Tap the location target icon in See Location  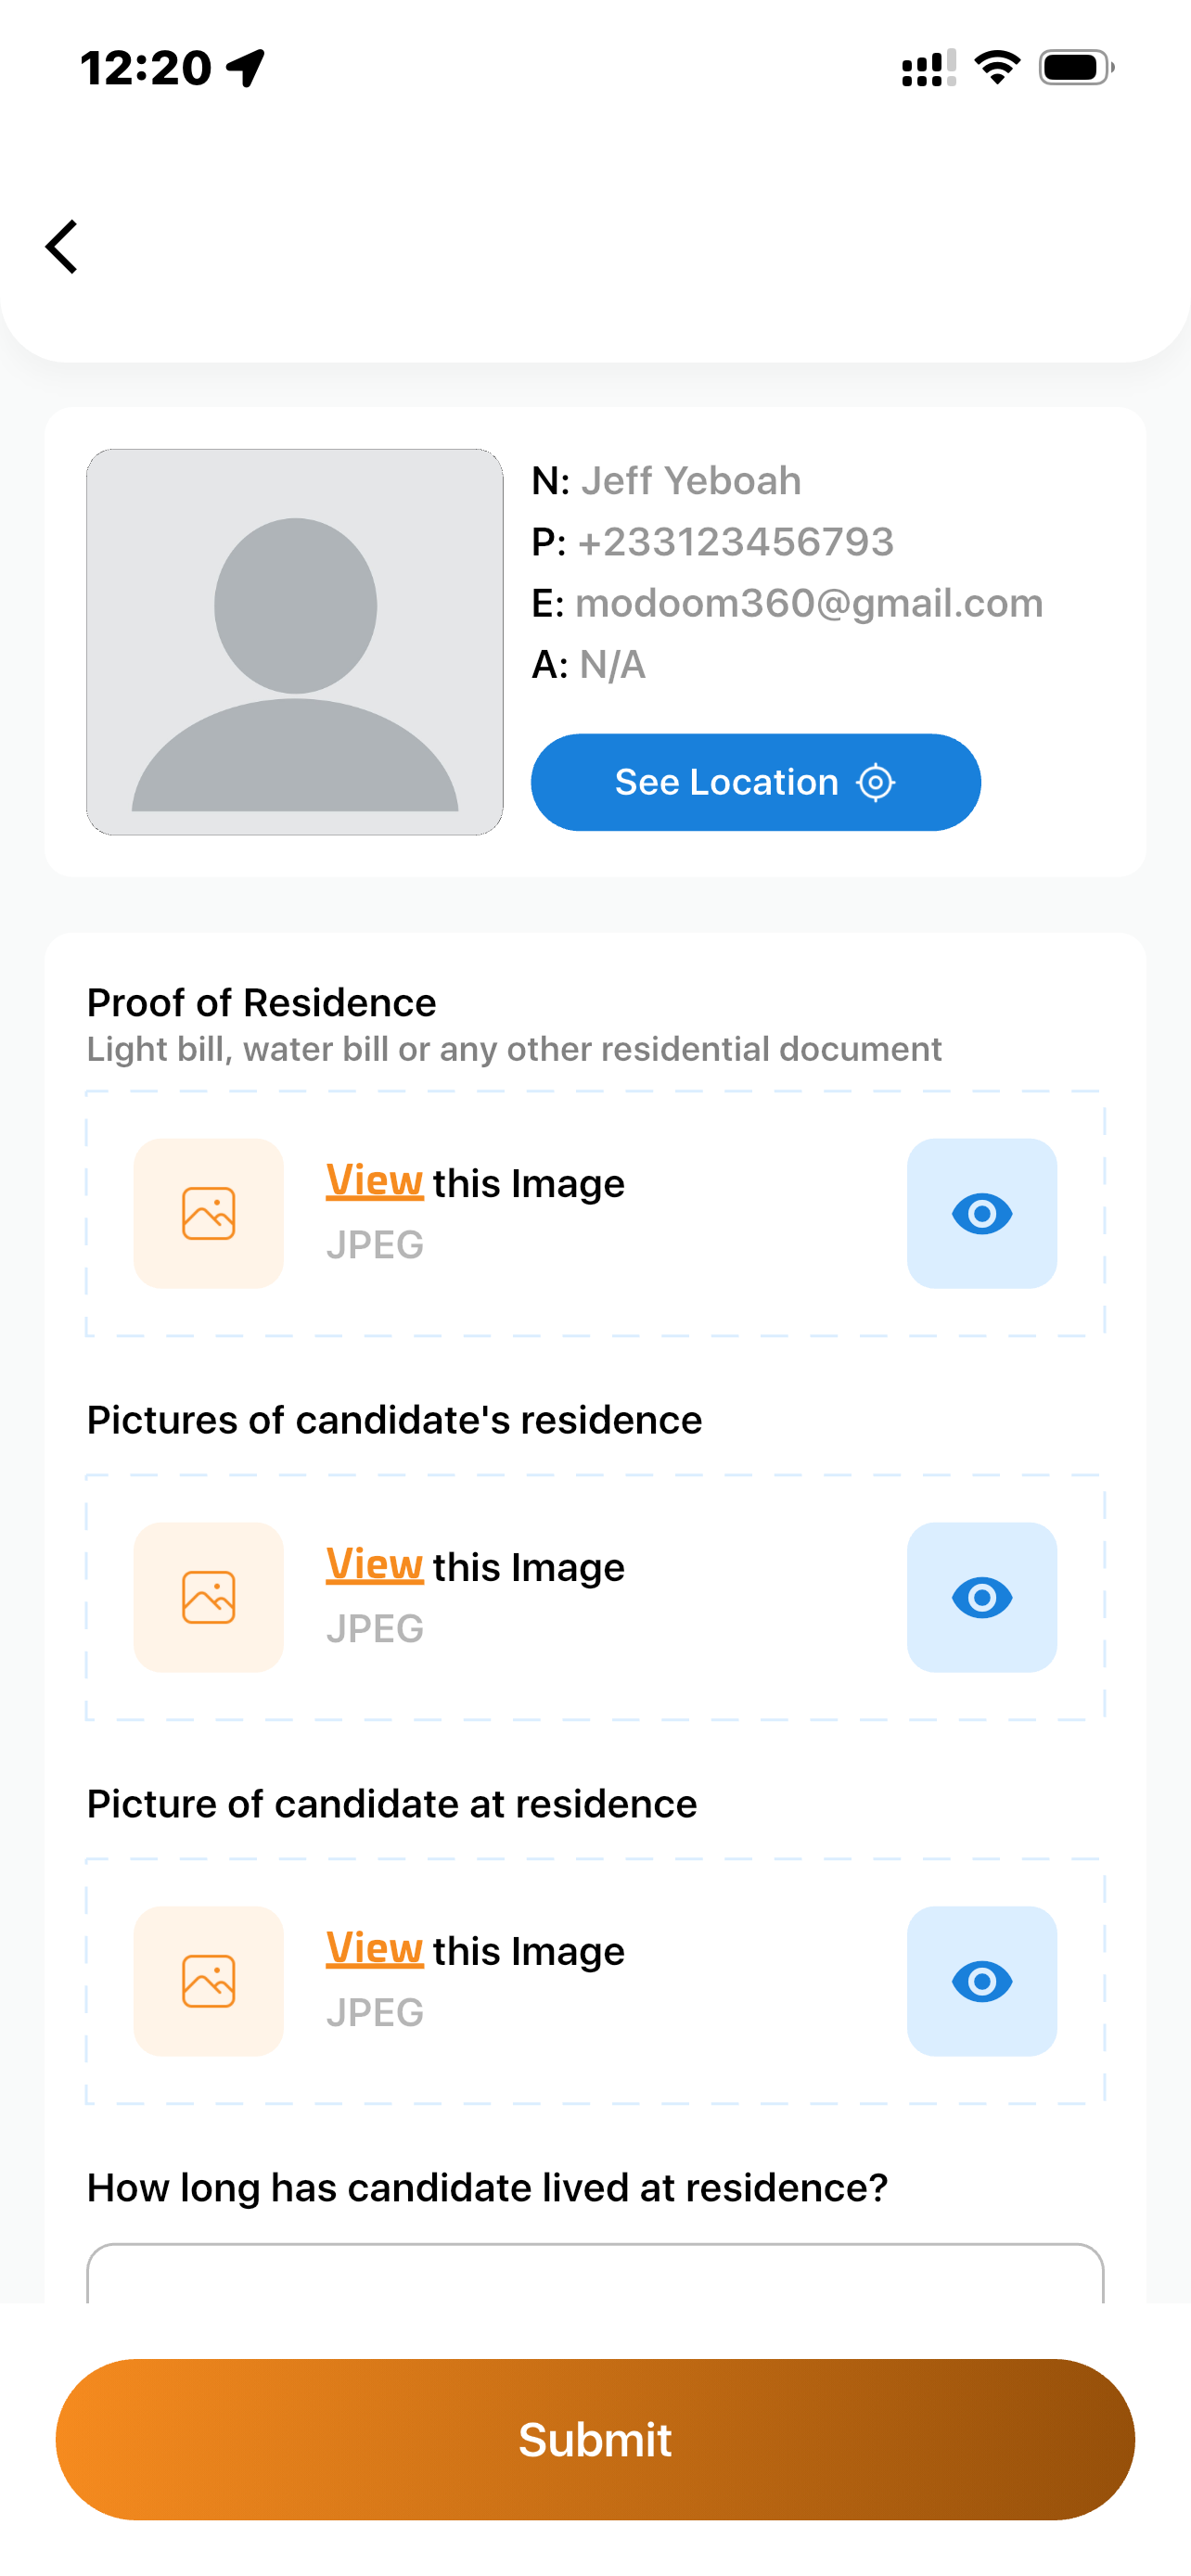[x=876, y=782]
